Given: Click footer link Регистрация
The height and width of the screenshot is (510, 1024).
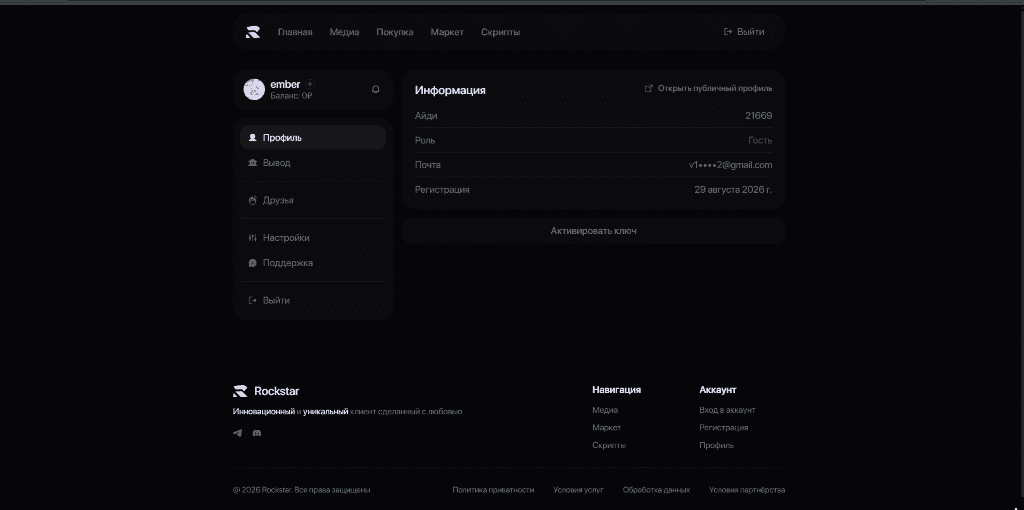Looking at the screenshot, I should tap(724, 428).
